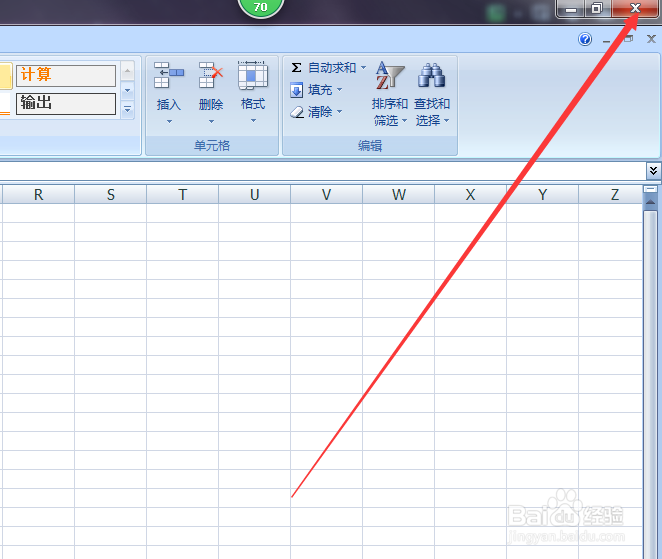The width and height of the screenshot is (662, 559).
Task: Select column X header
Action: pos(470,195)
